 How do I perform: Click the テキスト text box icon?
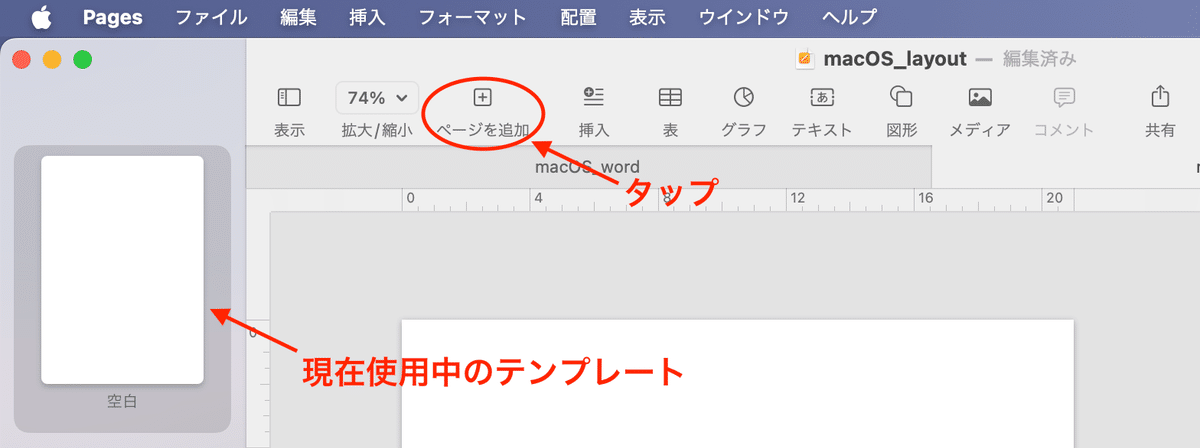coord(822,97)
